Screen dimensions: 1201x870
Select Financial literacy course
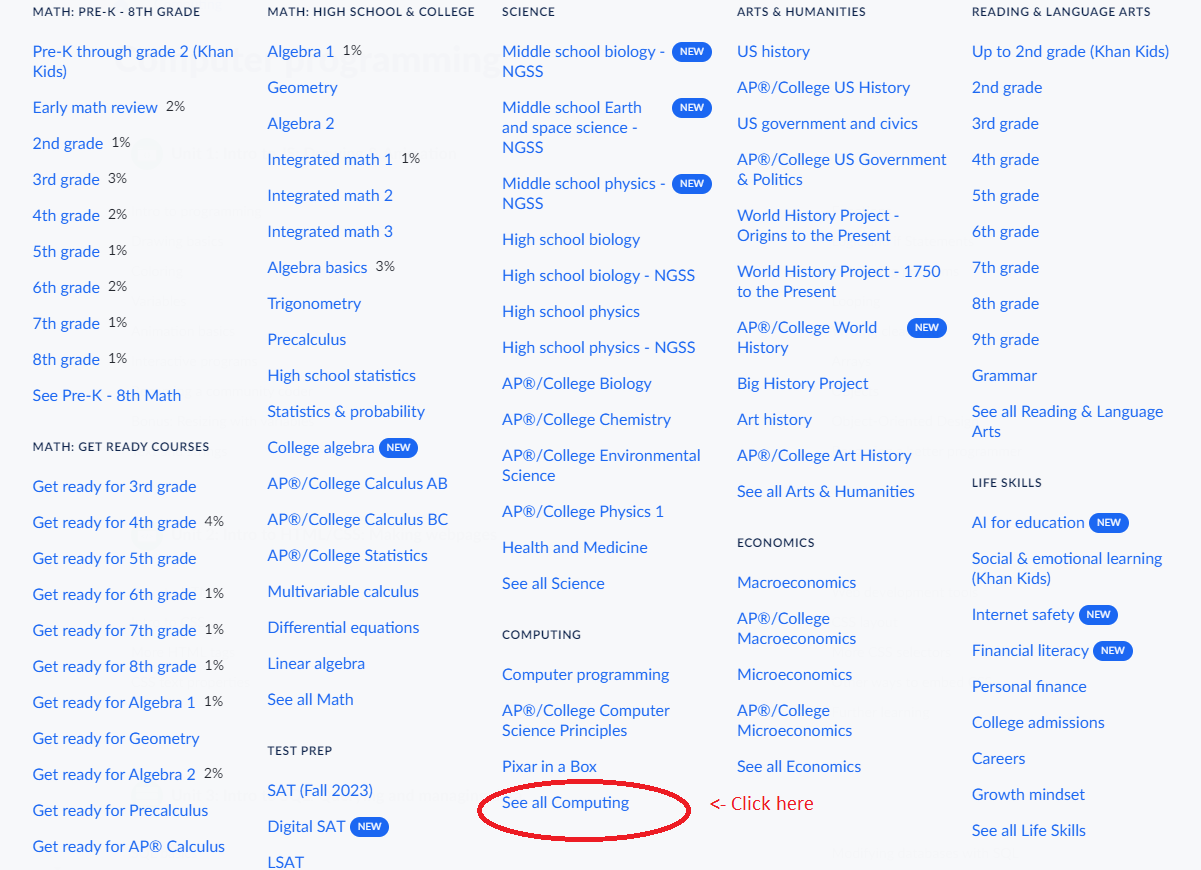pyautogui.click(x=1029, y=651)
